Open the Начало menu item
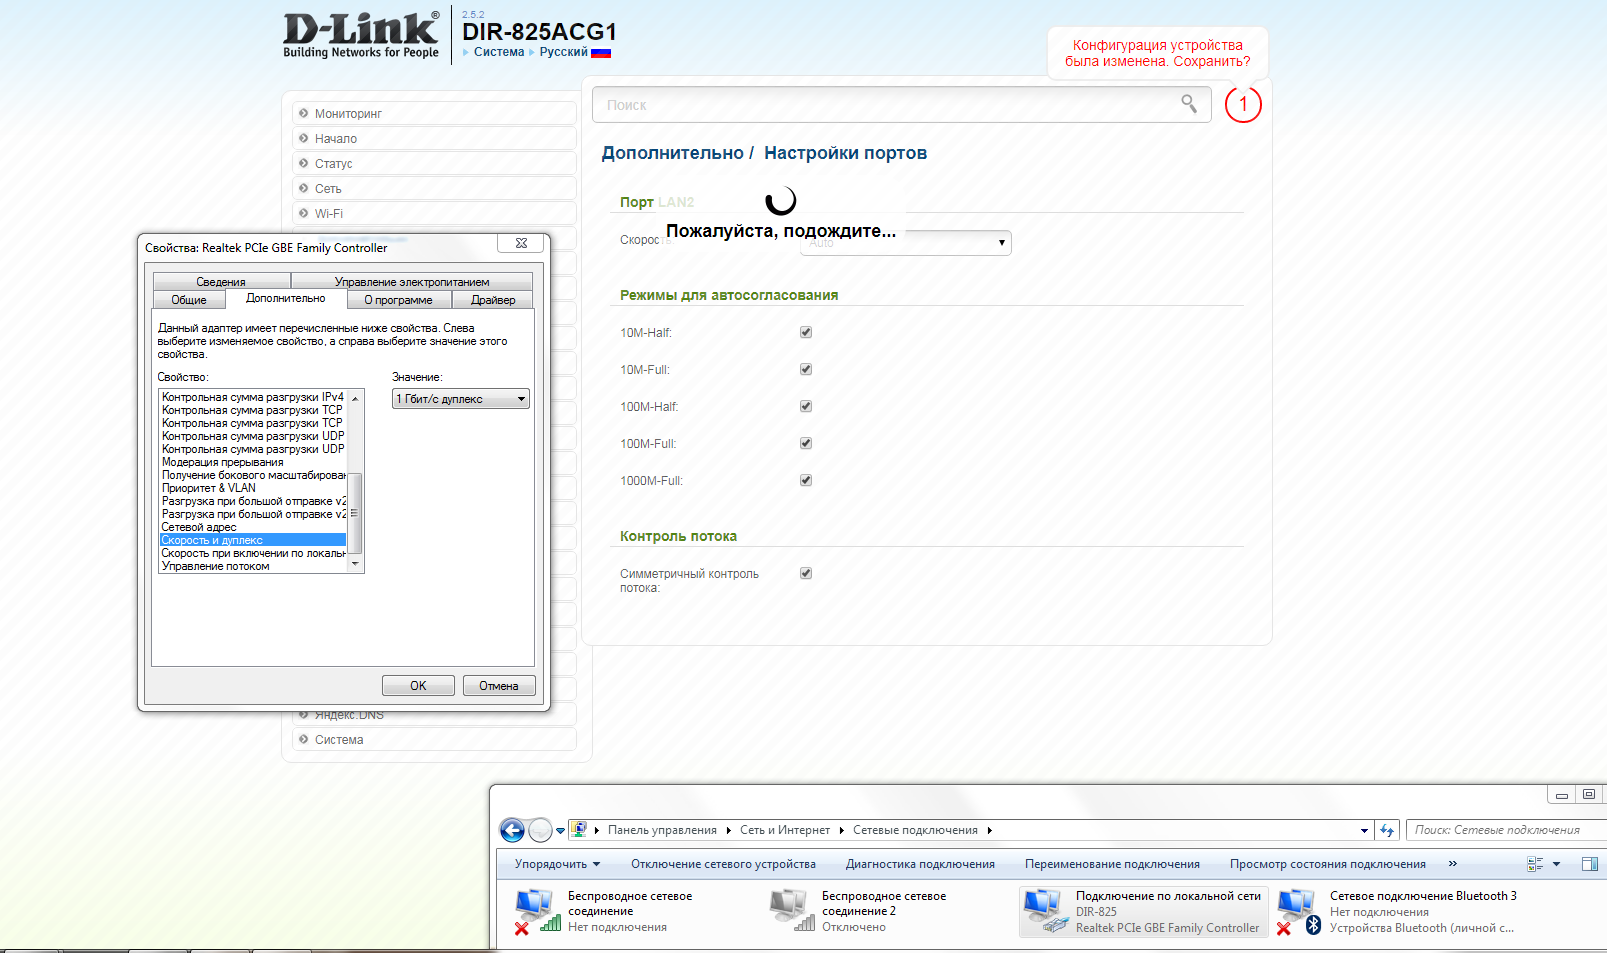The image size is (1607, 953). [434, 138]
